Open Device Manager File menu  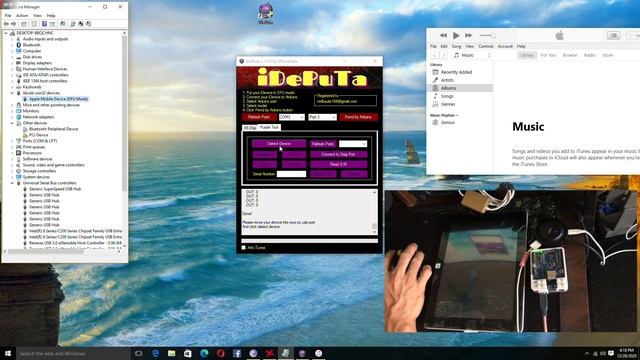pos(8,16)
